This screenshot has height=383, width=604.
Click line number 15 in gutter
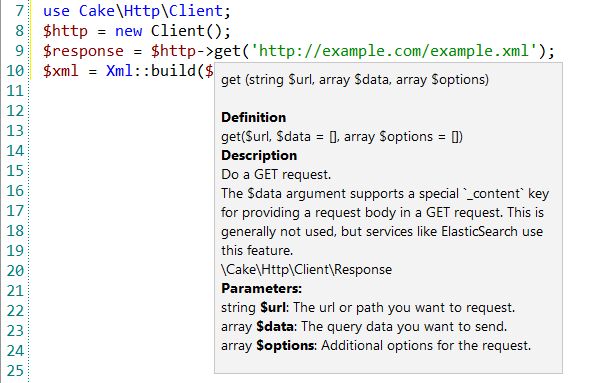pyautogui.click(x=15, y=171)
